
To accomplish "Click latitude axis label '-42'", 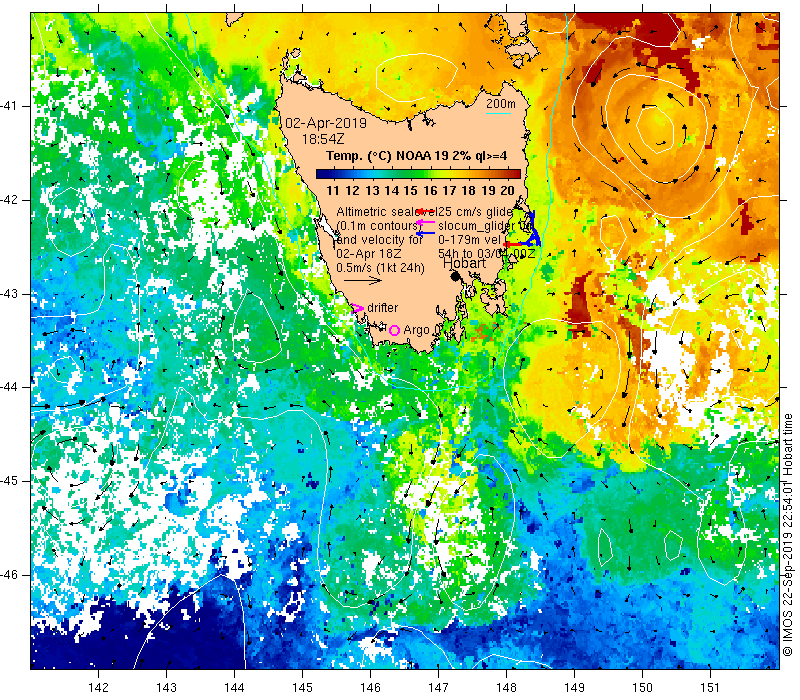I will (8, 200).
